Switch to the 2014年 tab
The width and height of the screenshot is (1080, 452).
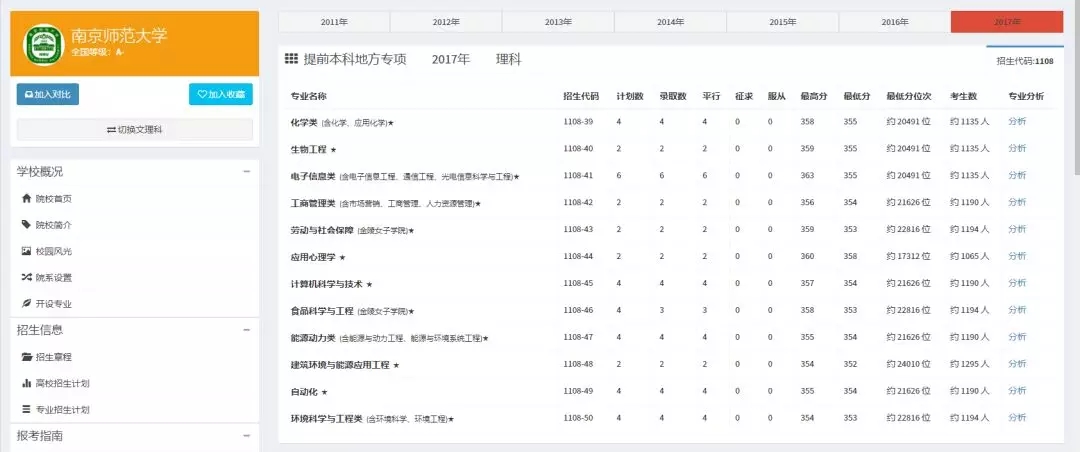670,22
